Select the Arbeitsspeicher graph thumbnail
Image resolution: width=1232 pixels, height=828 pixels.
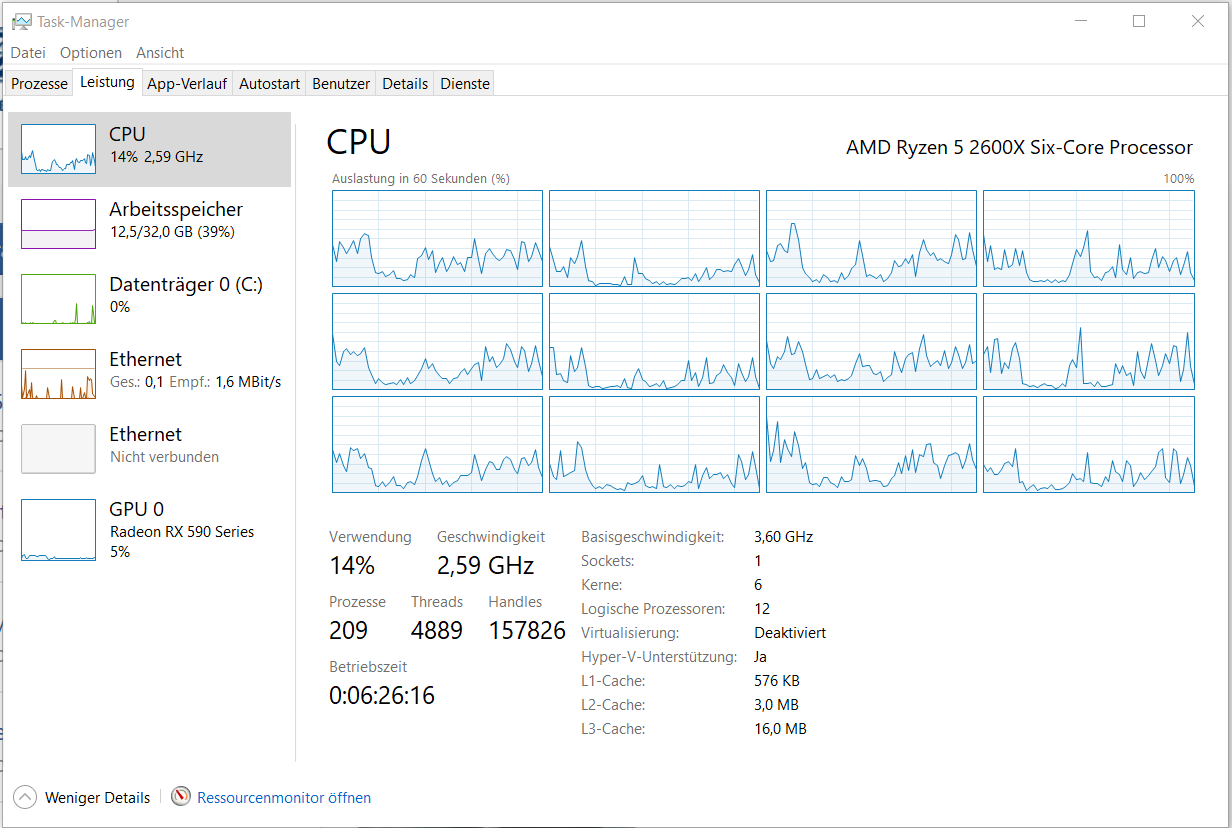pos(59,224)
